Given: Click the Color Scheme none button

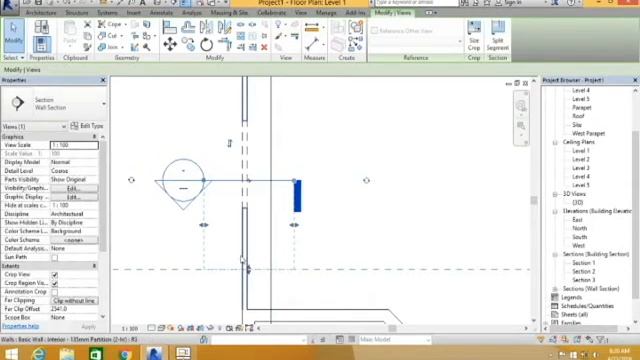Looking at the screenshot, I should [74, 240].
